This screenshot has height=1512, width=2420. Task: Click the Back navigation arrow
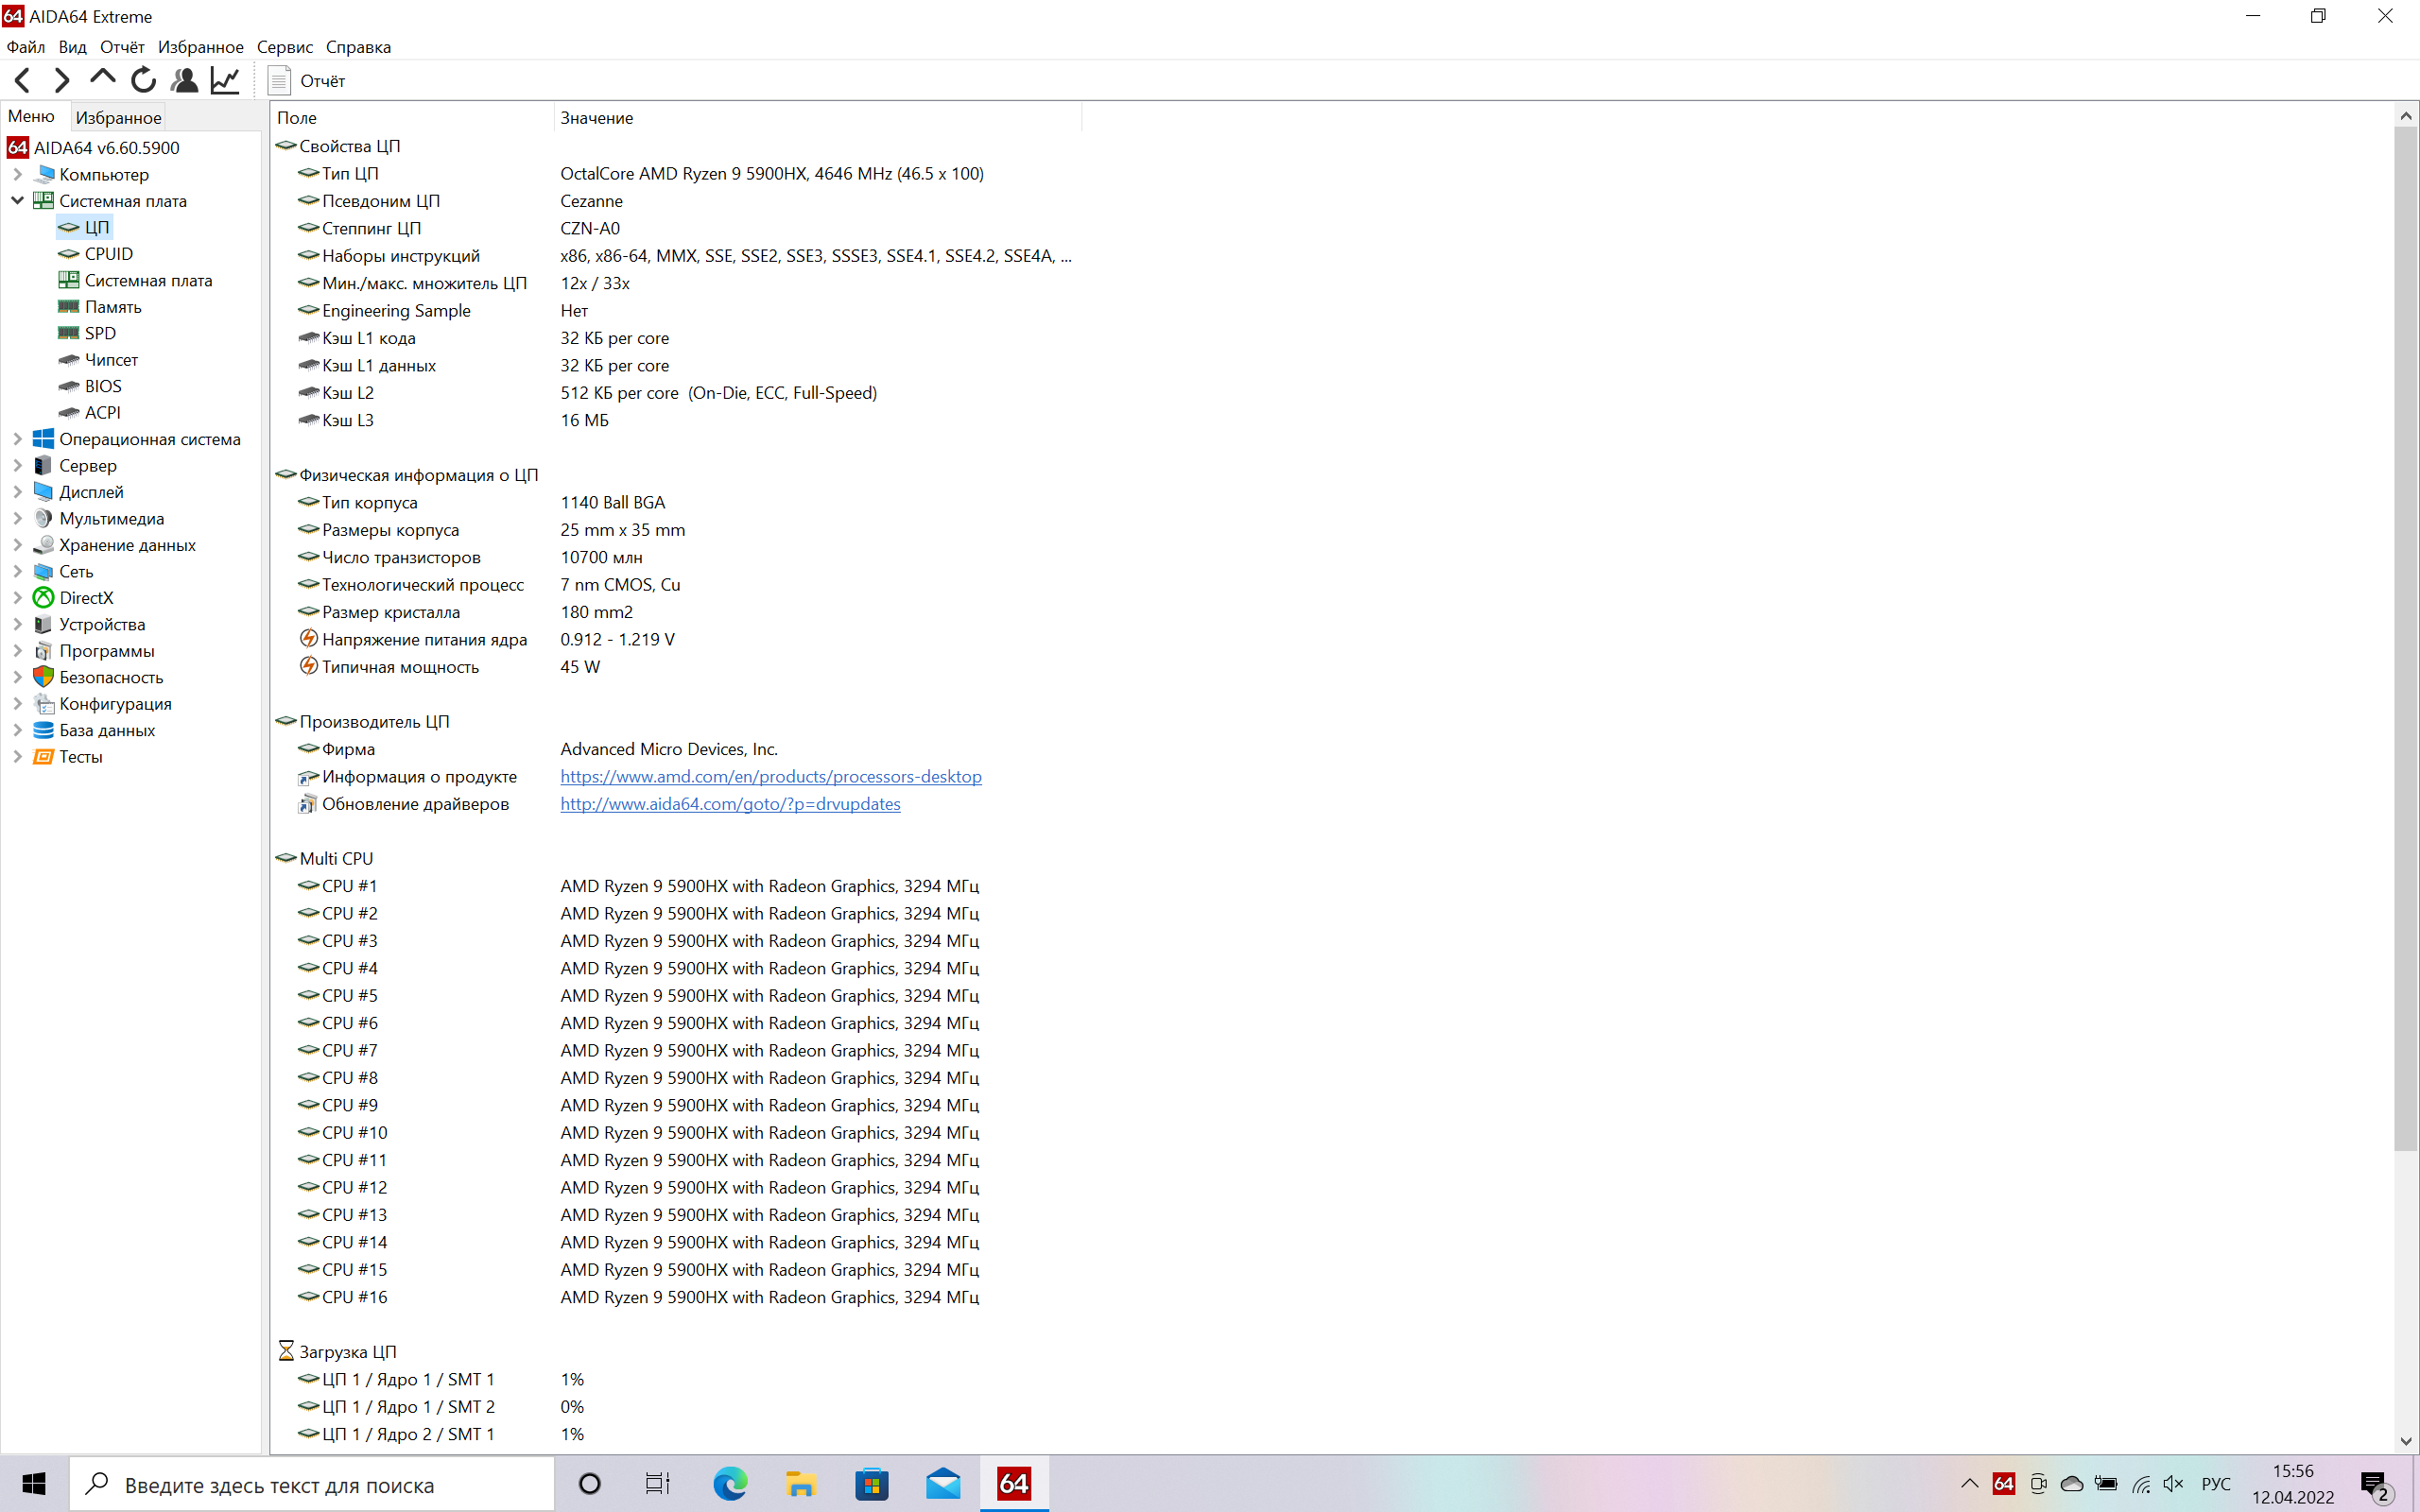(x=23, y=80)
